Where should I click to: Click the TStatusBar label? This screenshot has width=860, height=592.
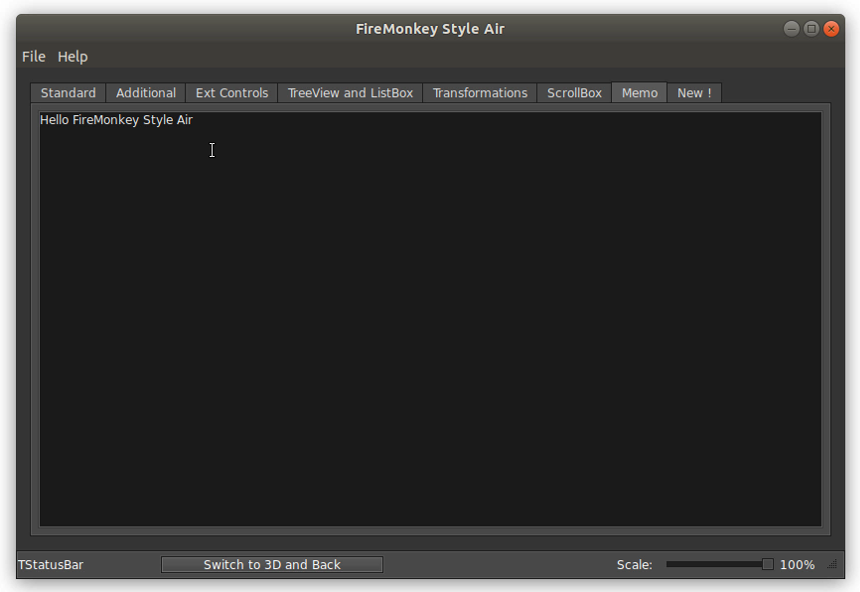[x=50, y=565]
